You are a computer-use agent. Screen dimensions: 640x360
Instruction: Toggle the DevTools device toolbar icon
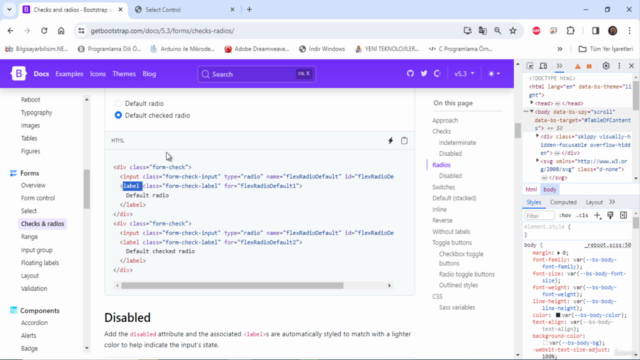click(x=543, y=66)
